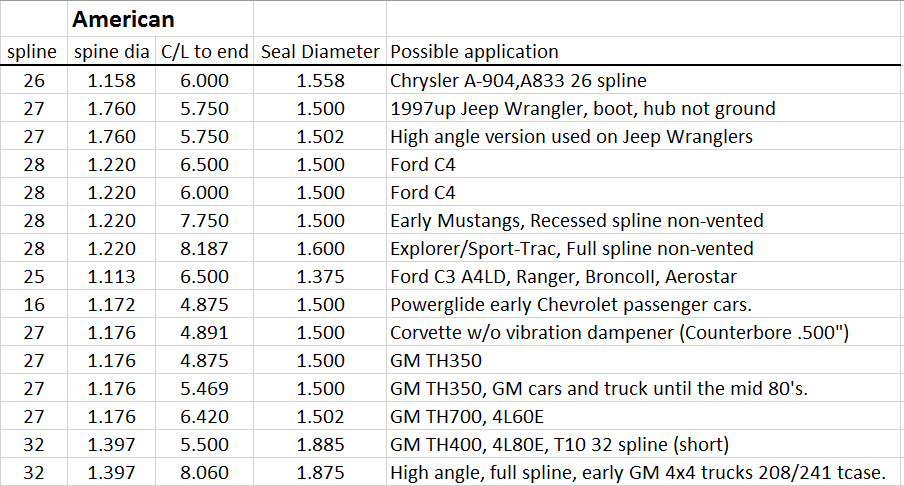The width and height of the screenshot is (904, 486).
Task: Select the Early Mustangs recessed spline cell
Action: 574,220
